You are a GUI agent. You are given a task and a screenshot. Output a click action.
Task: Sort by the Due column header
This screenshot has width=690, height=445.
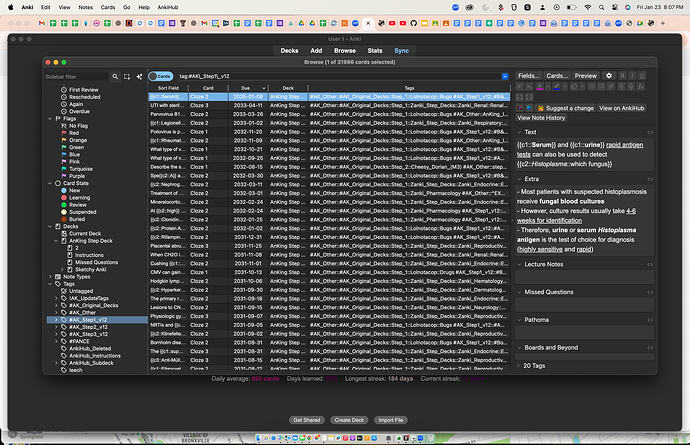[x=248, y=88]
